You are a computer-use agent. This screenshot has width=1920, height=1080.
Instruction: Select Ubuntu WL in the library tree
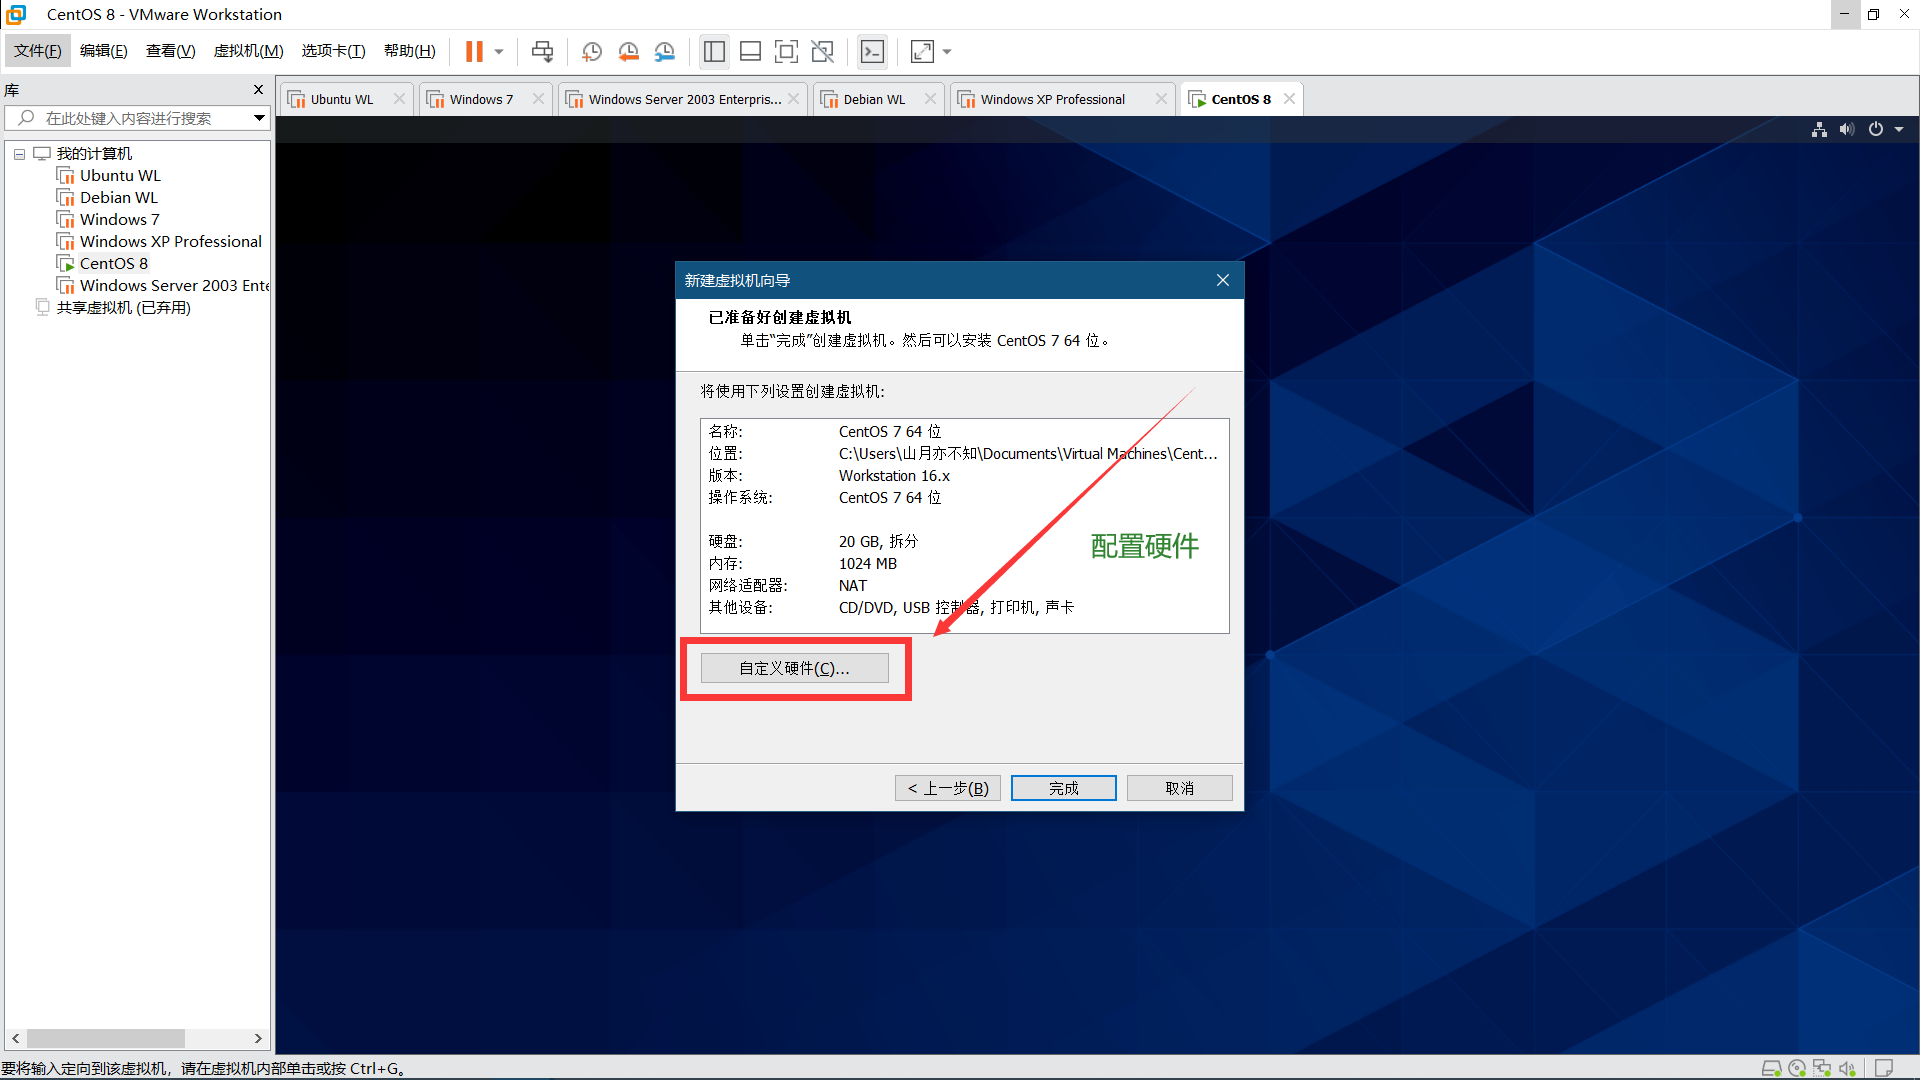(120, 175)
